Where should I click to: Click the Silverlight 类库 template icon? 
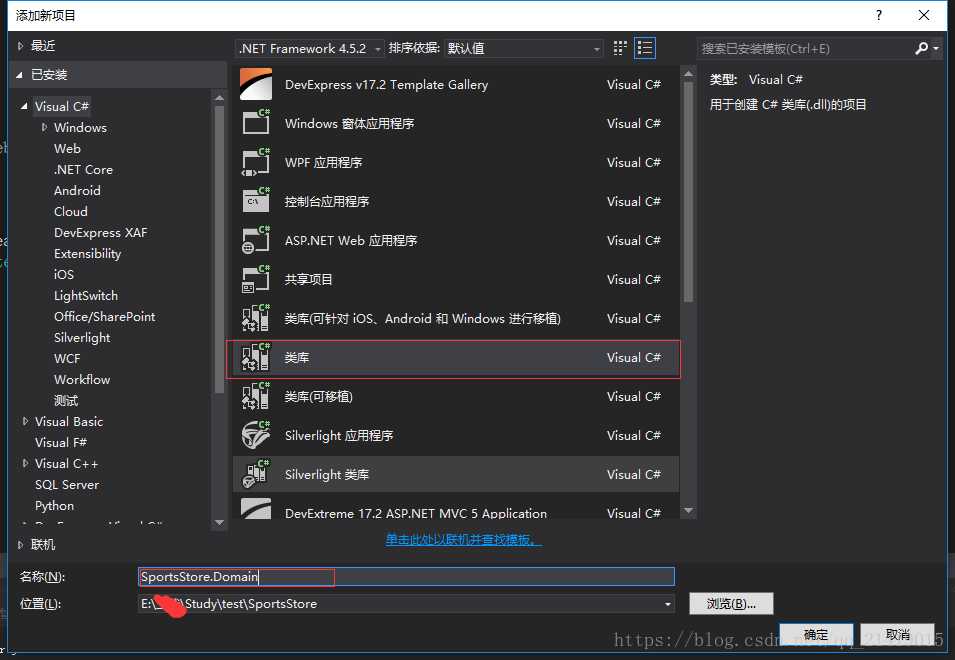(256, 474)
